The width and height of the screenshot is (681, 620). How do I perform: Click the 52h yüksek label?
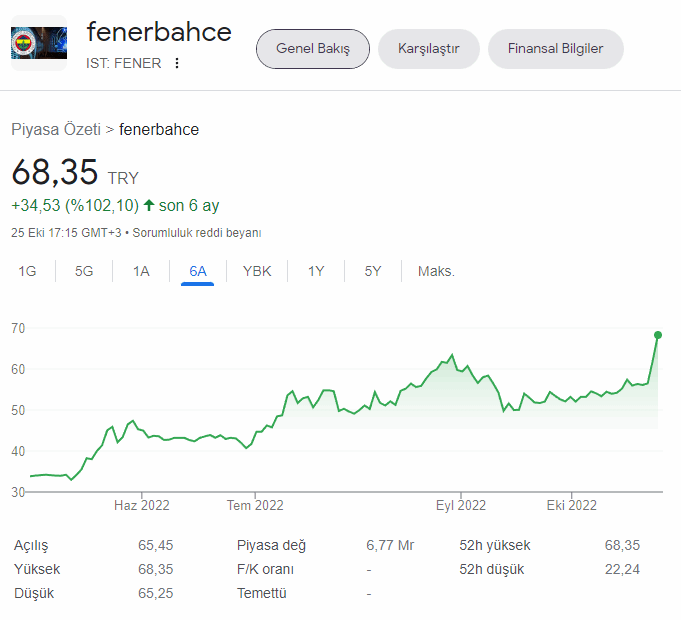point(495,545)
